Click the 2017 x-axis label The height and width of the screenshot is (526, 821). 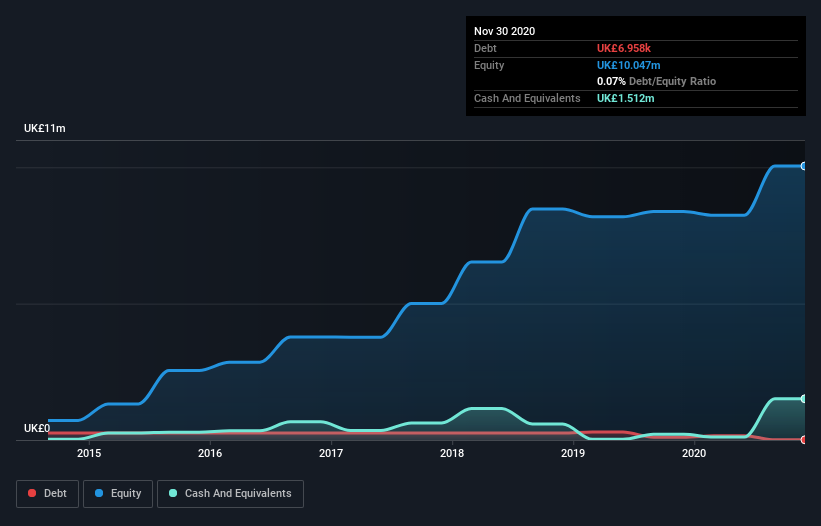click(331, 453)
